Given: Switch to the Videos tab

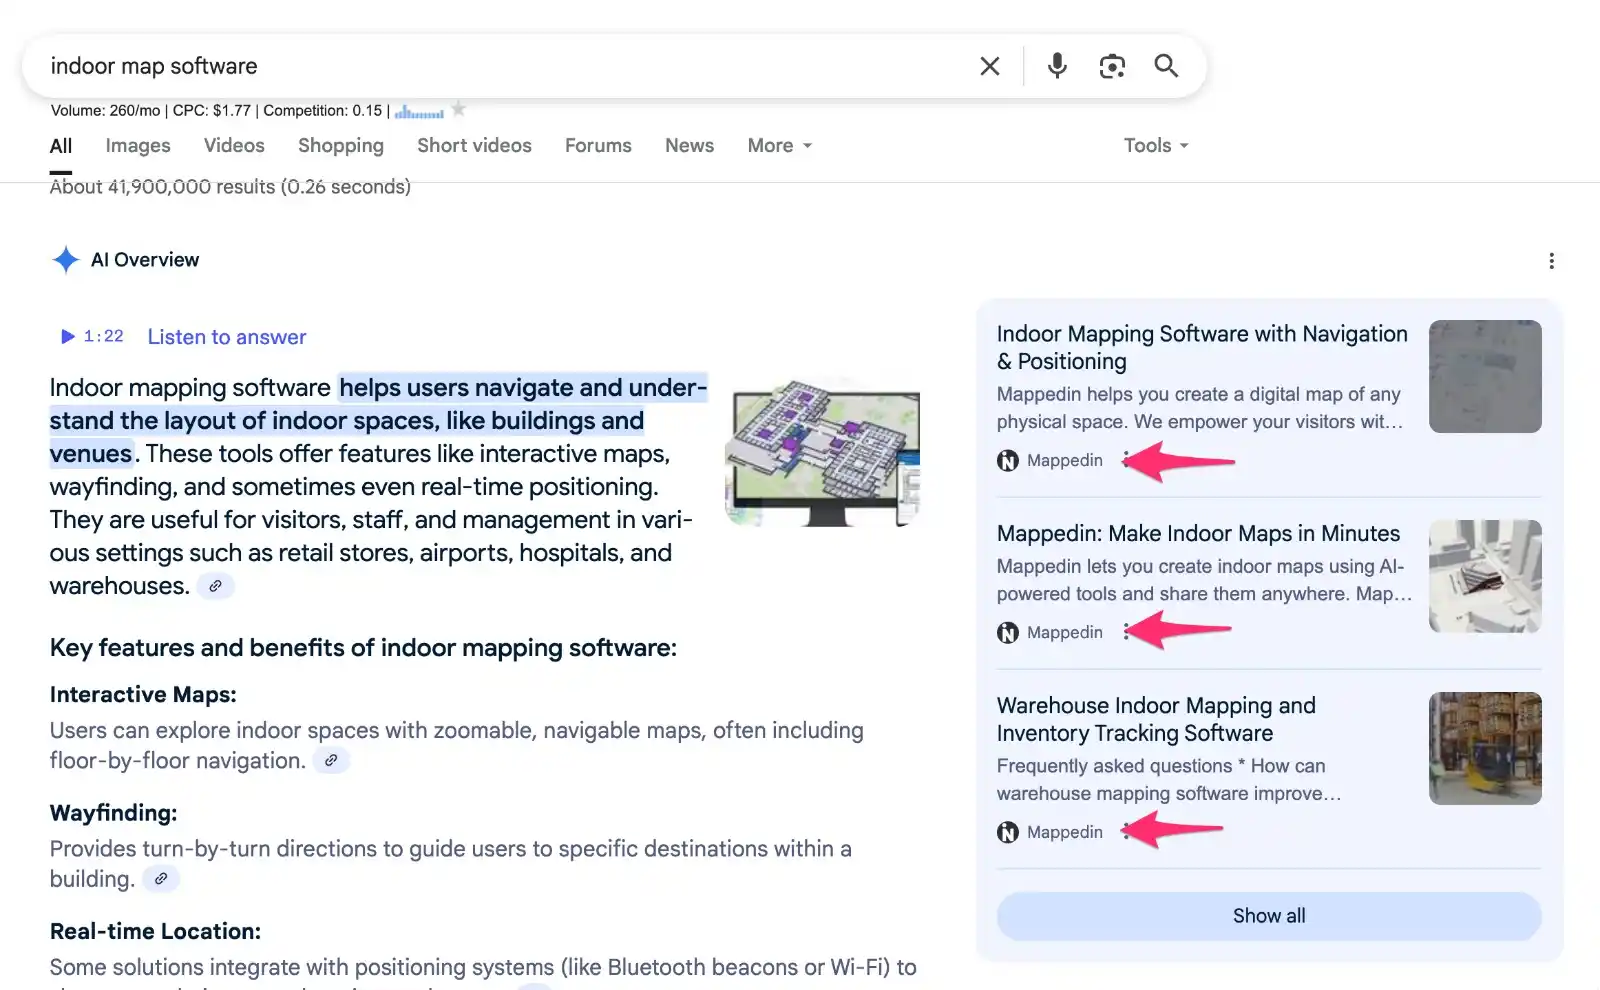Looking at the screenshot, I should pyautogui.click(x=234, y=146).
